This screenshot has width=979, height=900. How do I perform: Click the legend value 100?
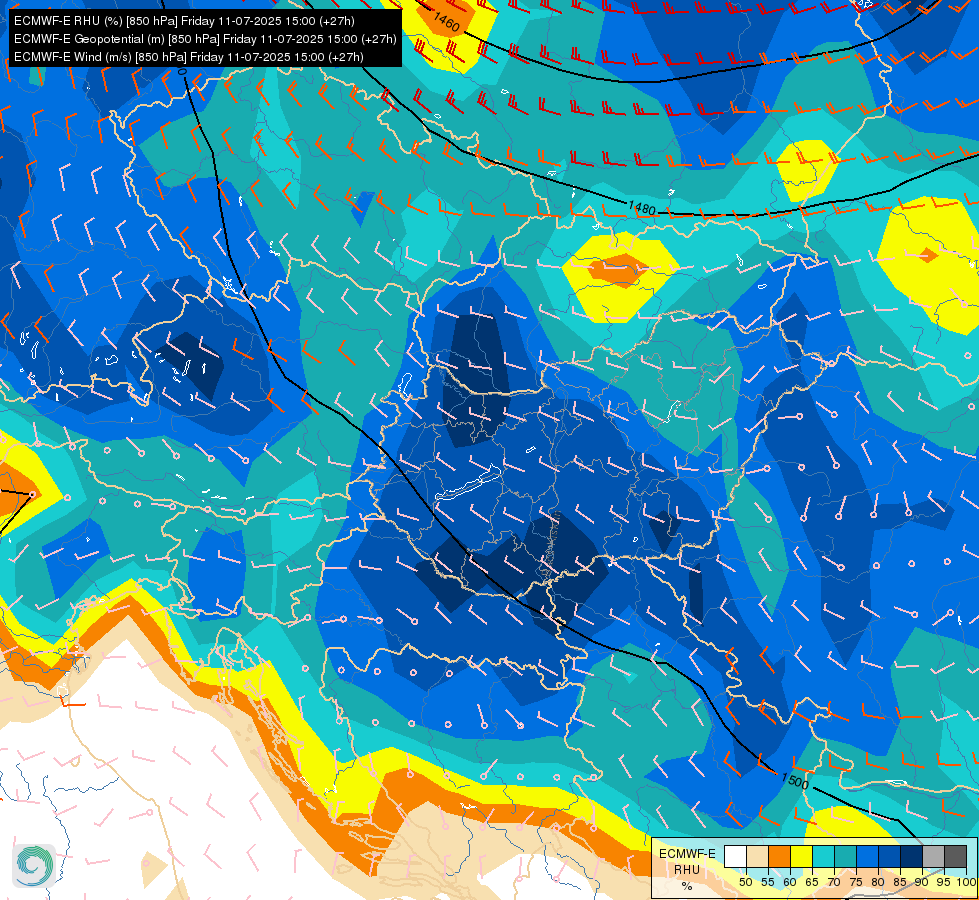click(966, 882)
